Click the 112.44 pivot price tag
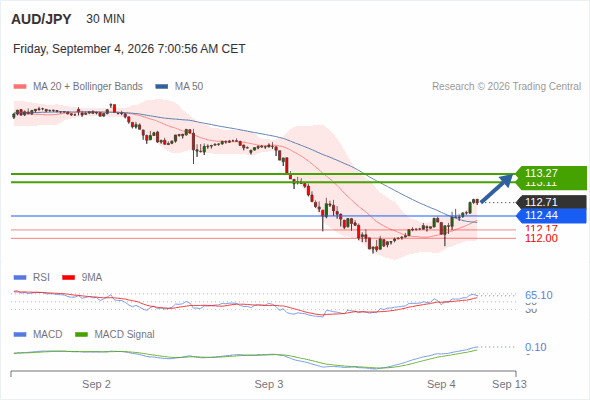 point(551,216)
